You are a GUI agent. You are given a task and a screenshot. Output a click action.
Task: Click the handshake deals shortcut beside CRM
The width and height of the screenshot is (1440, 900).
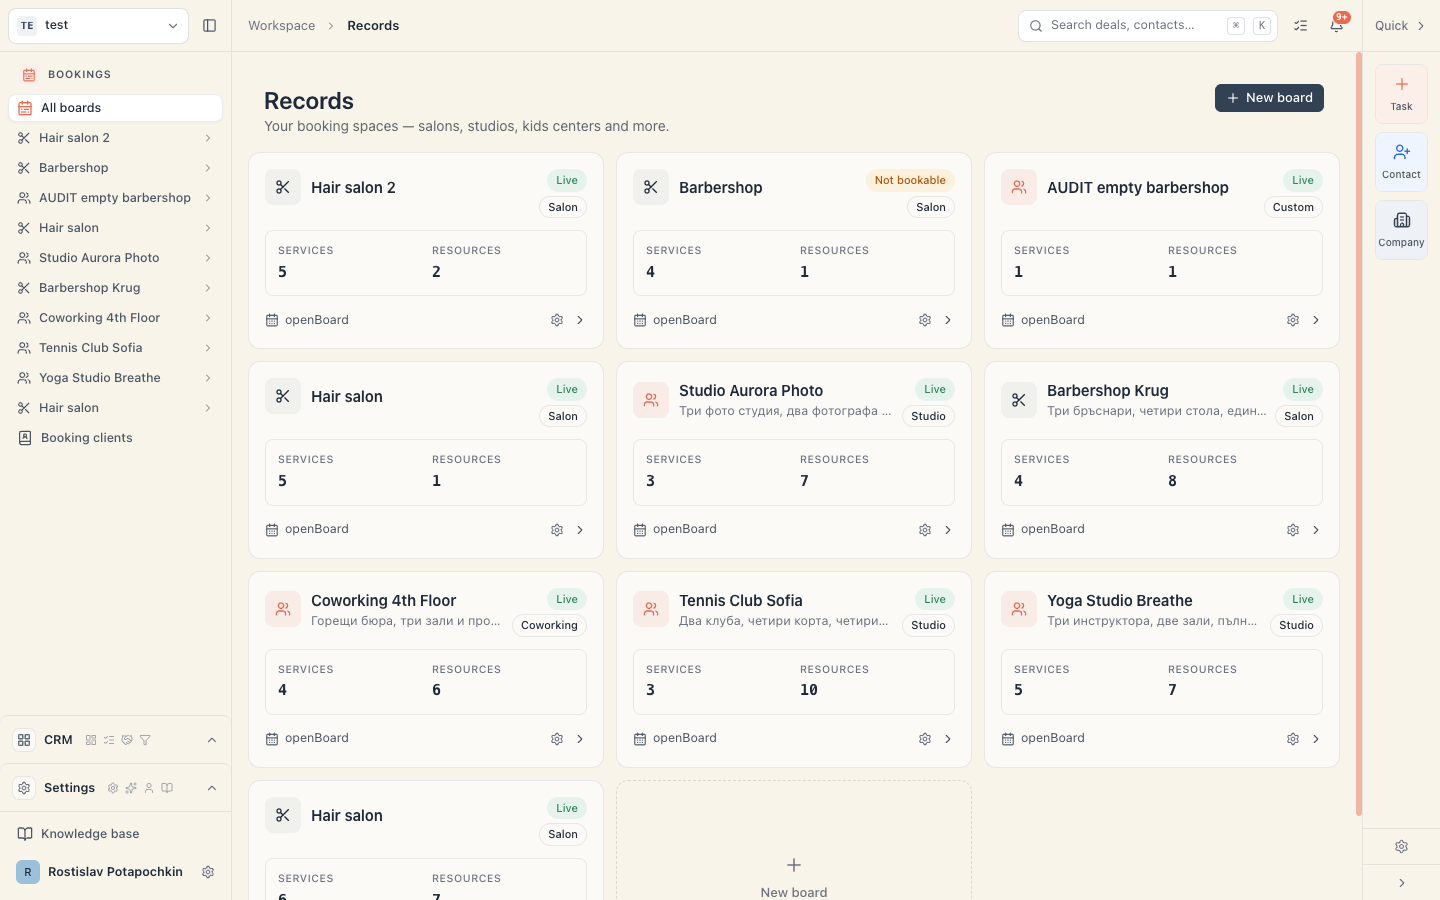point(127,740)
